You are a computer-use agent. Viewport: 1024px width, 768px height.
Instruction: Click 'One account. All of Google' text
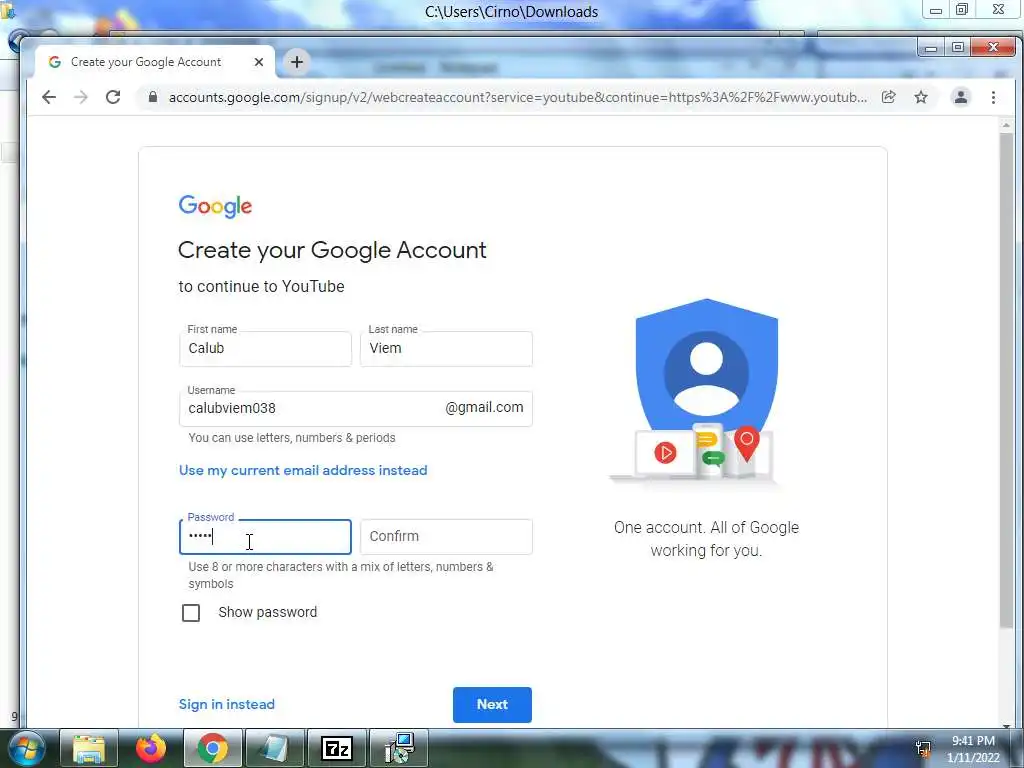706,528
